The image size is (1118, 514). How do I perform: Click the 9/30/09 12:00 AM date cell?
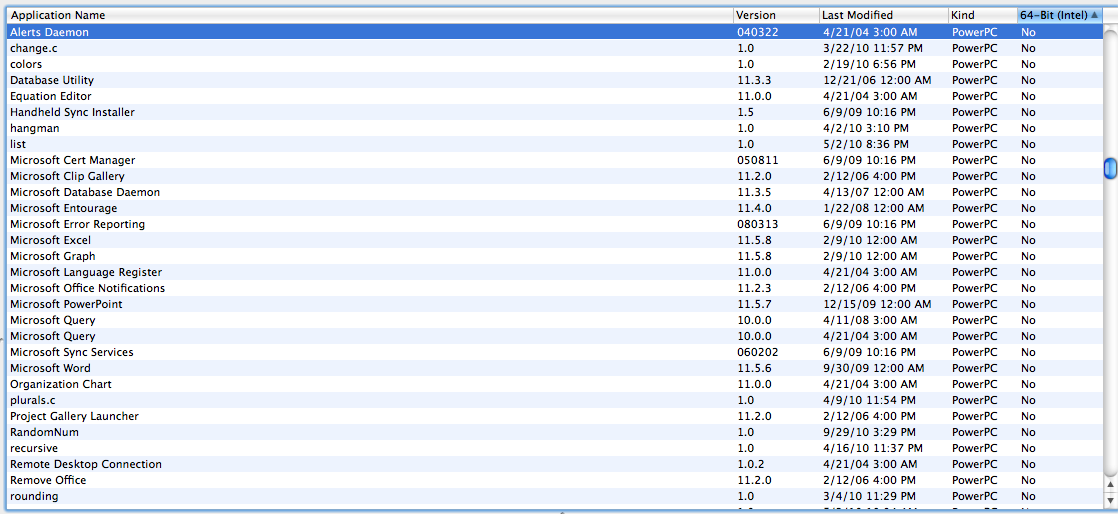click(873, 368)
